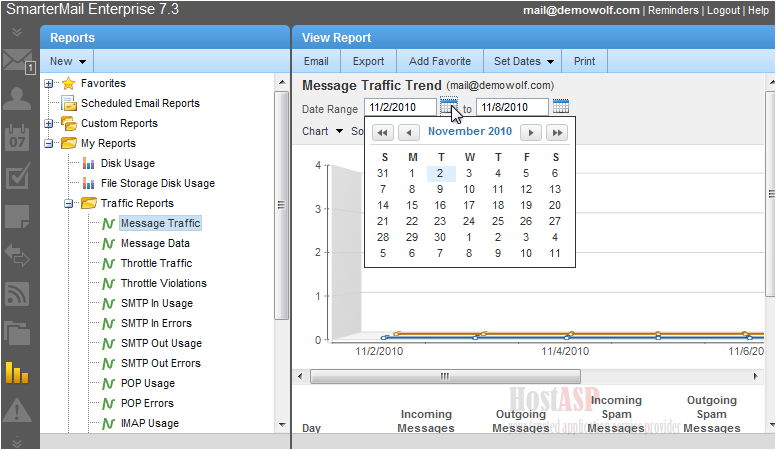Click the start date input field
Image resolution: width=776 pixels, height=450 pixels.
[x=400, y=107]
